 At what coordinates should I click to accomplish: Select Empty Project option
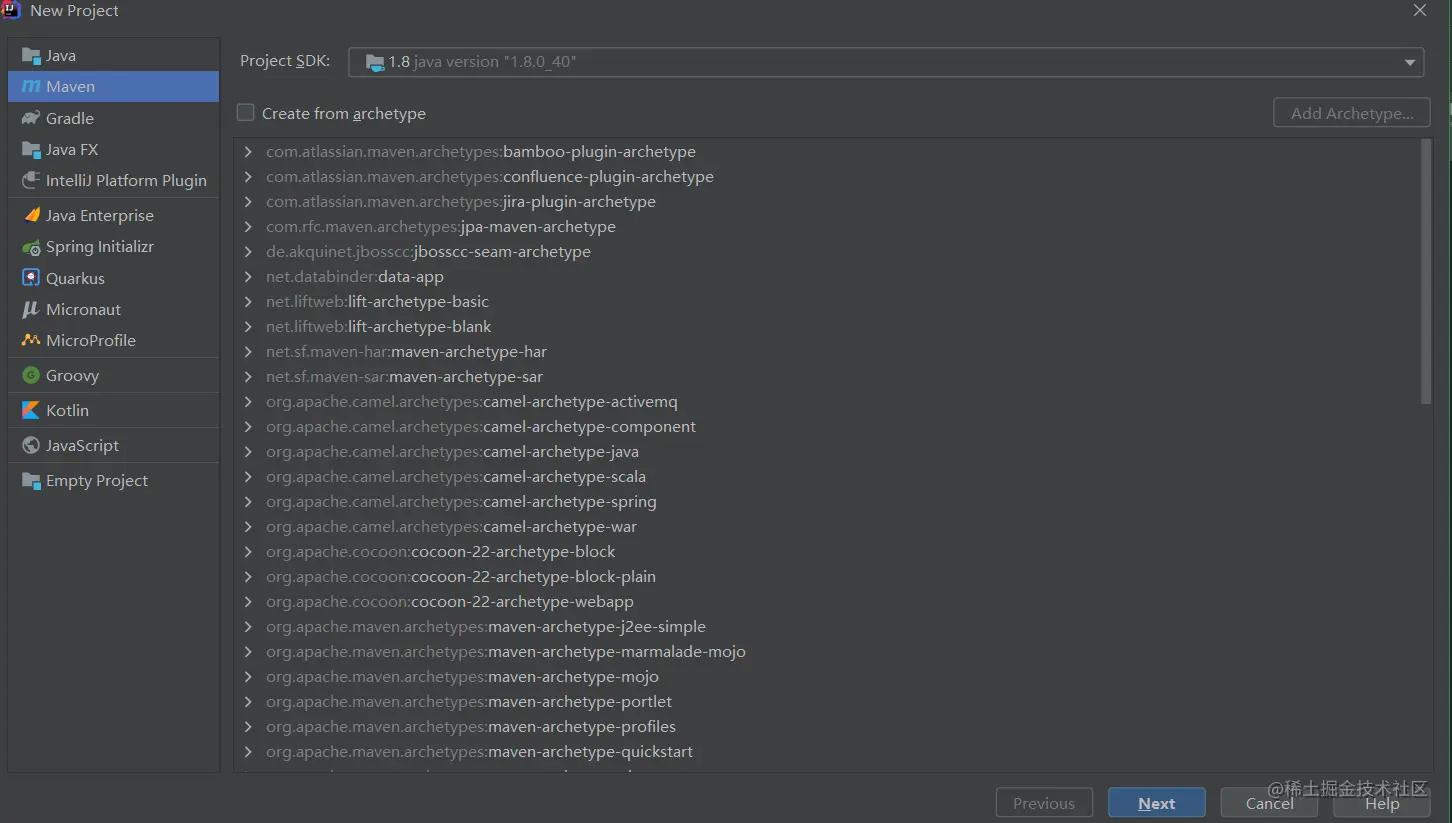click(x=113, y=480)
